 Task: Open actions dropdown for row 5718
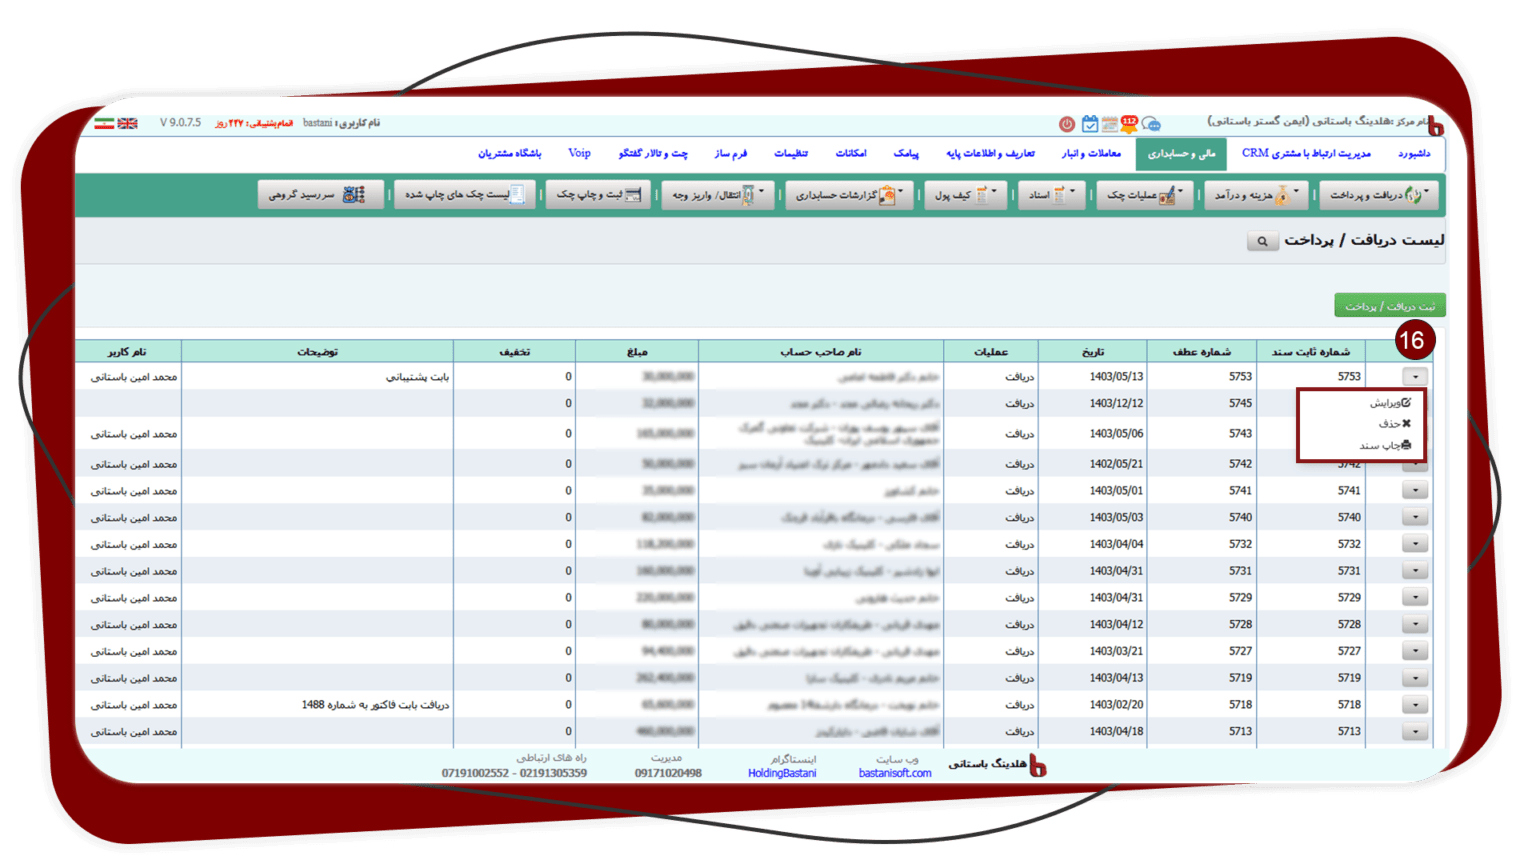1415,705
